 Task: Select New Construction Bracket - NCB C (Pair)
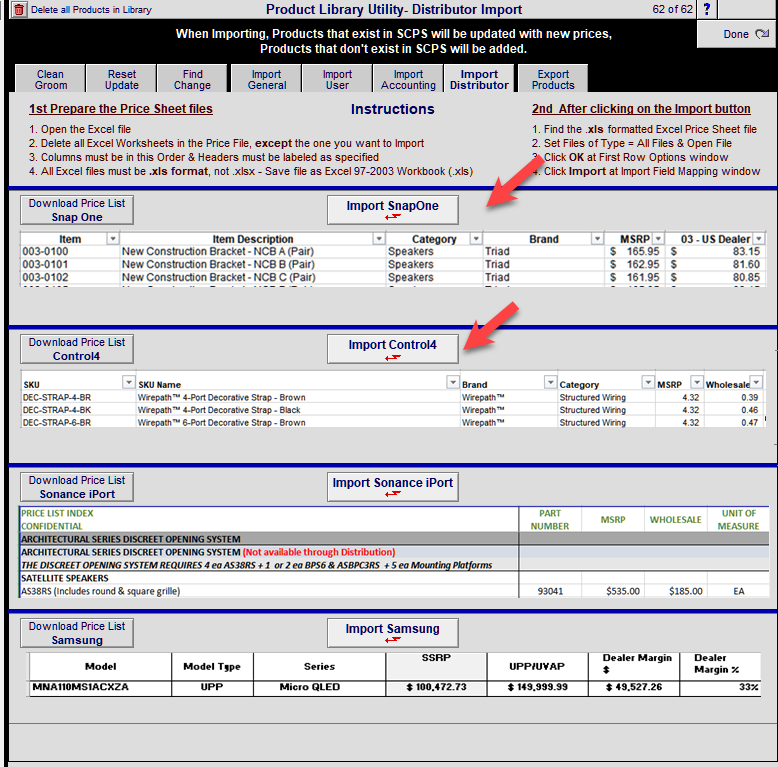tap(219, 277)
